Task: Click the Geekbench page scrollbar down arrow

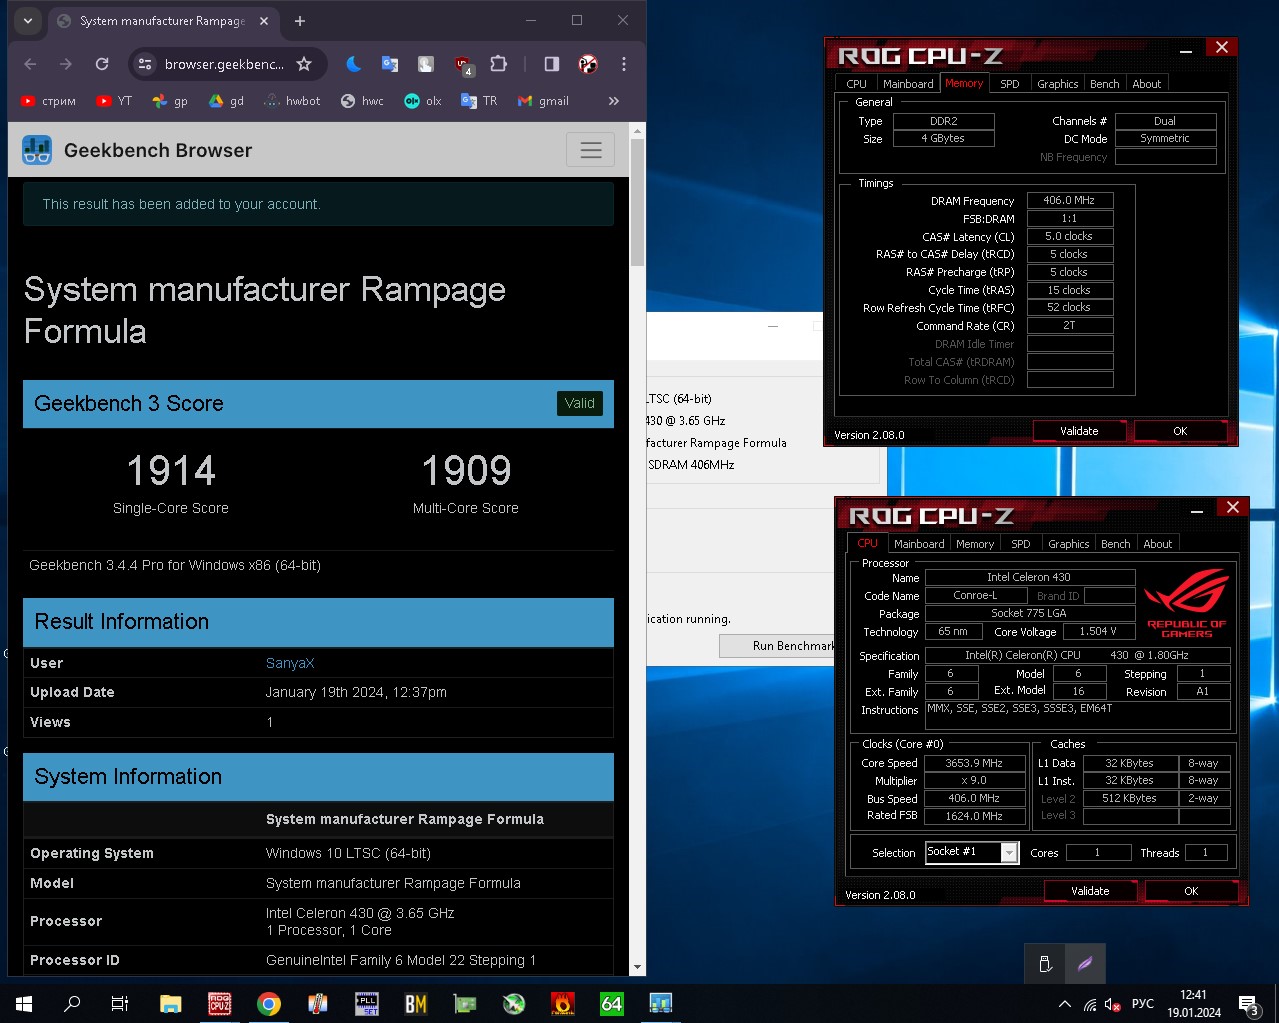Action: (x=637, y=968)
